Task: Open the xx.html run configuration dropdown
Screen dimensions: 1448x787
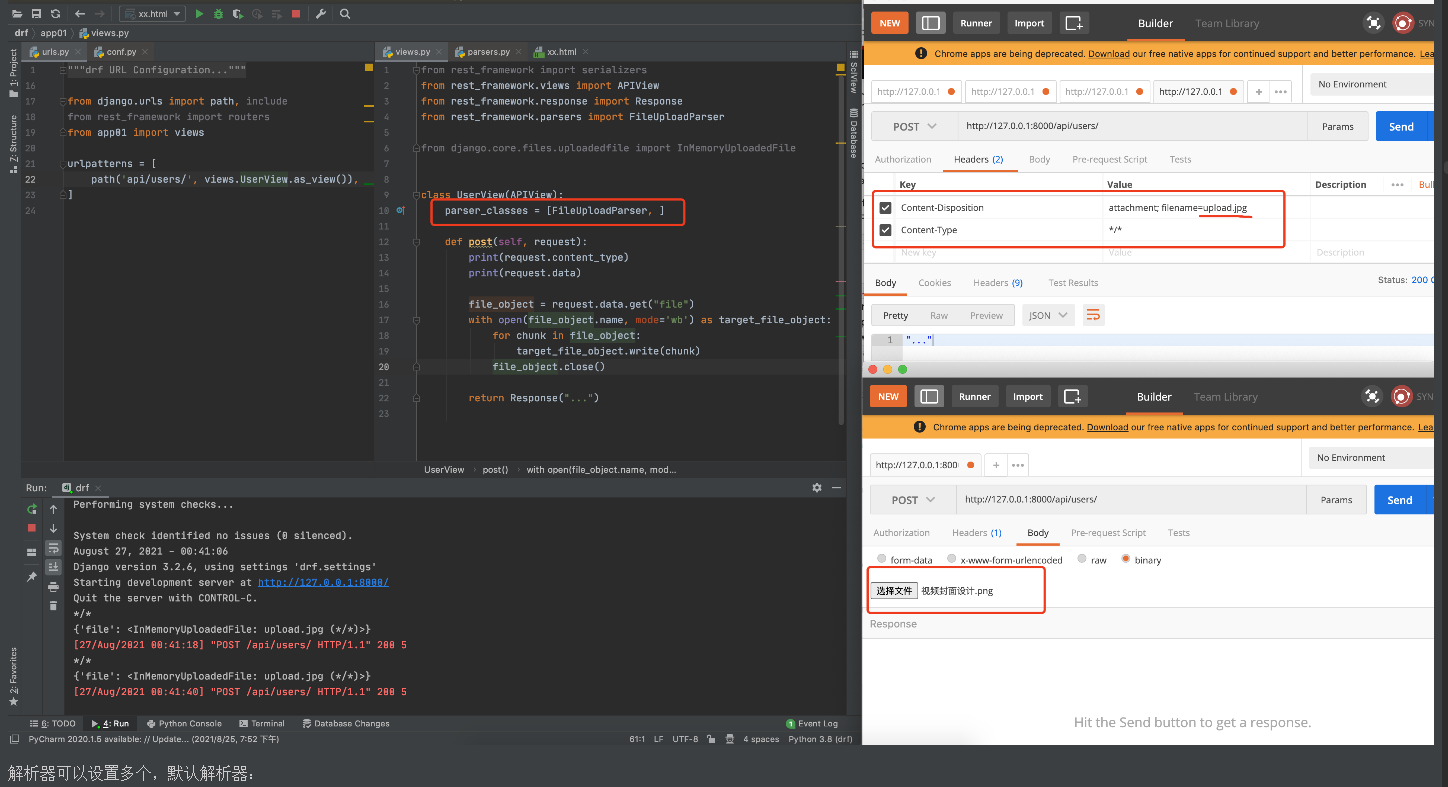Action: tap(152, 14)
